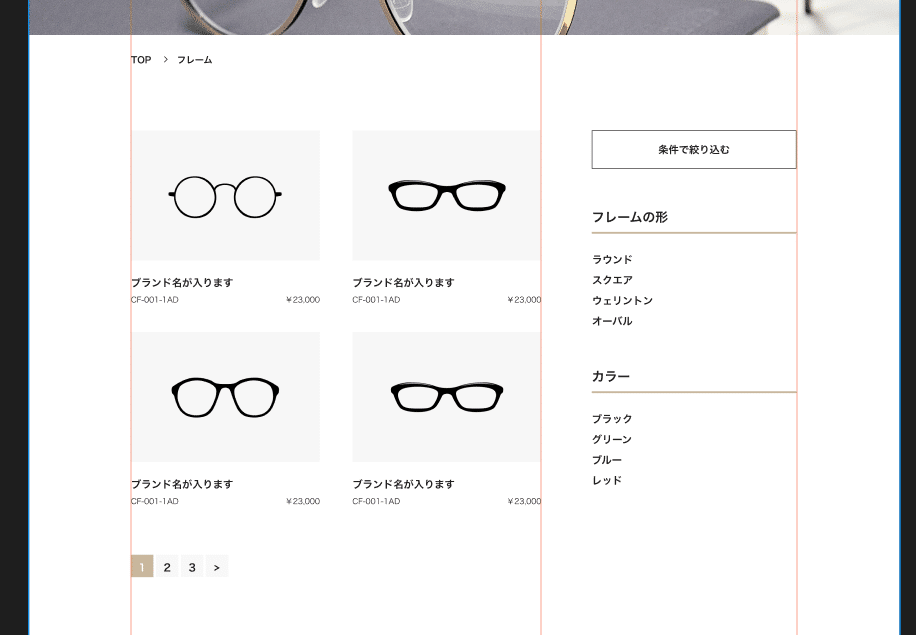Click CF-001-1AD code under Wellington glasses
The width and height of the screenshot is (916, 635).
pyautogui.click(x=155, y=501)
